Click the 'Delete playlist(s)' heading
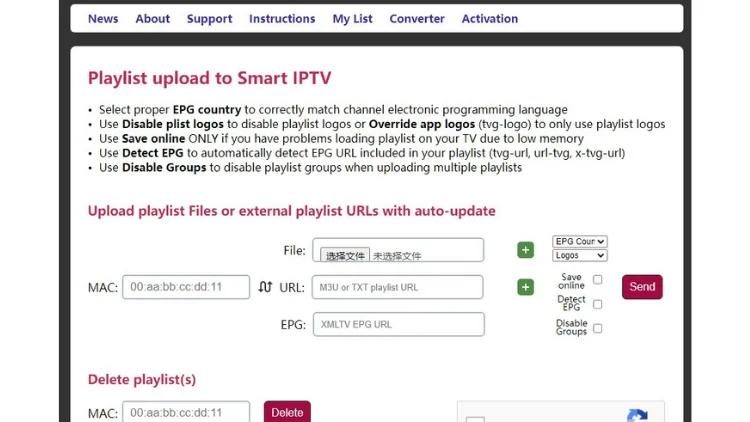 [142, 379]
